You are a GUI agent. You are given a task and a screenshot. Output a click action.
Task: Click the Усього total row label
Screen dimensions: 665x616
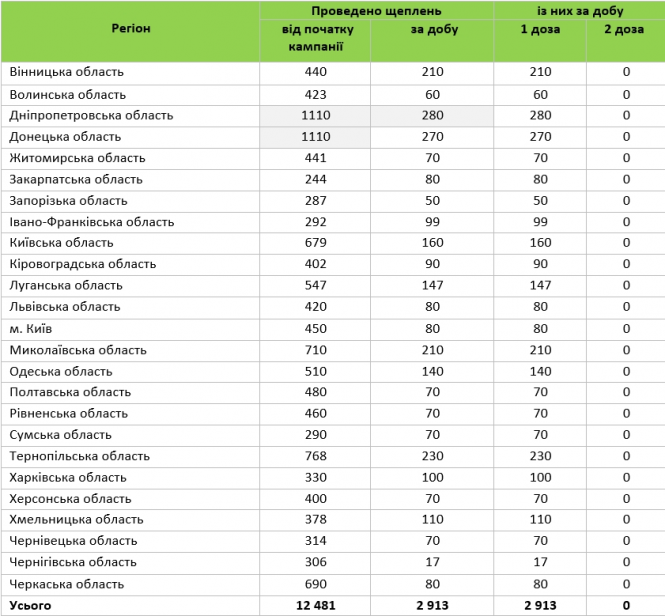coord(30,605)
